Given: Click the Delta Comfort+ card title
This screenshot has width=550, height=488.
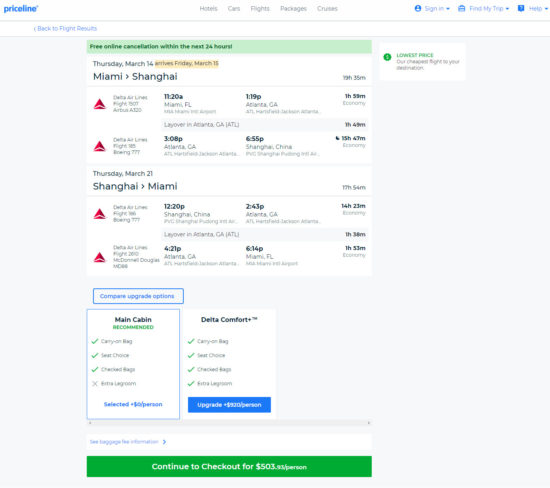Looking at the screenshot, I should click(x=229, y=320).
